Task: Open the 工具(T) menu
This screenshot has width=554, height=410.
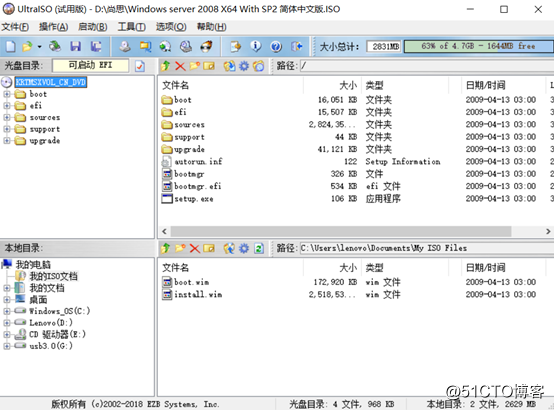Action: [131, 27]
